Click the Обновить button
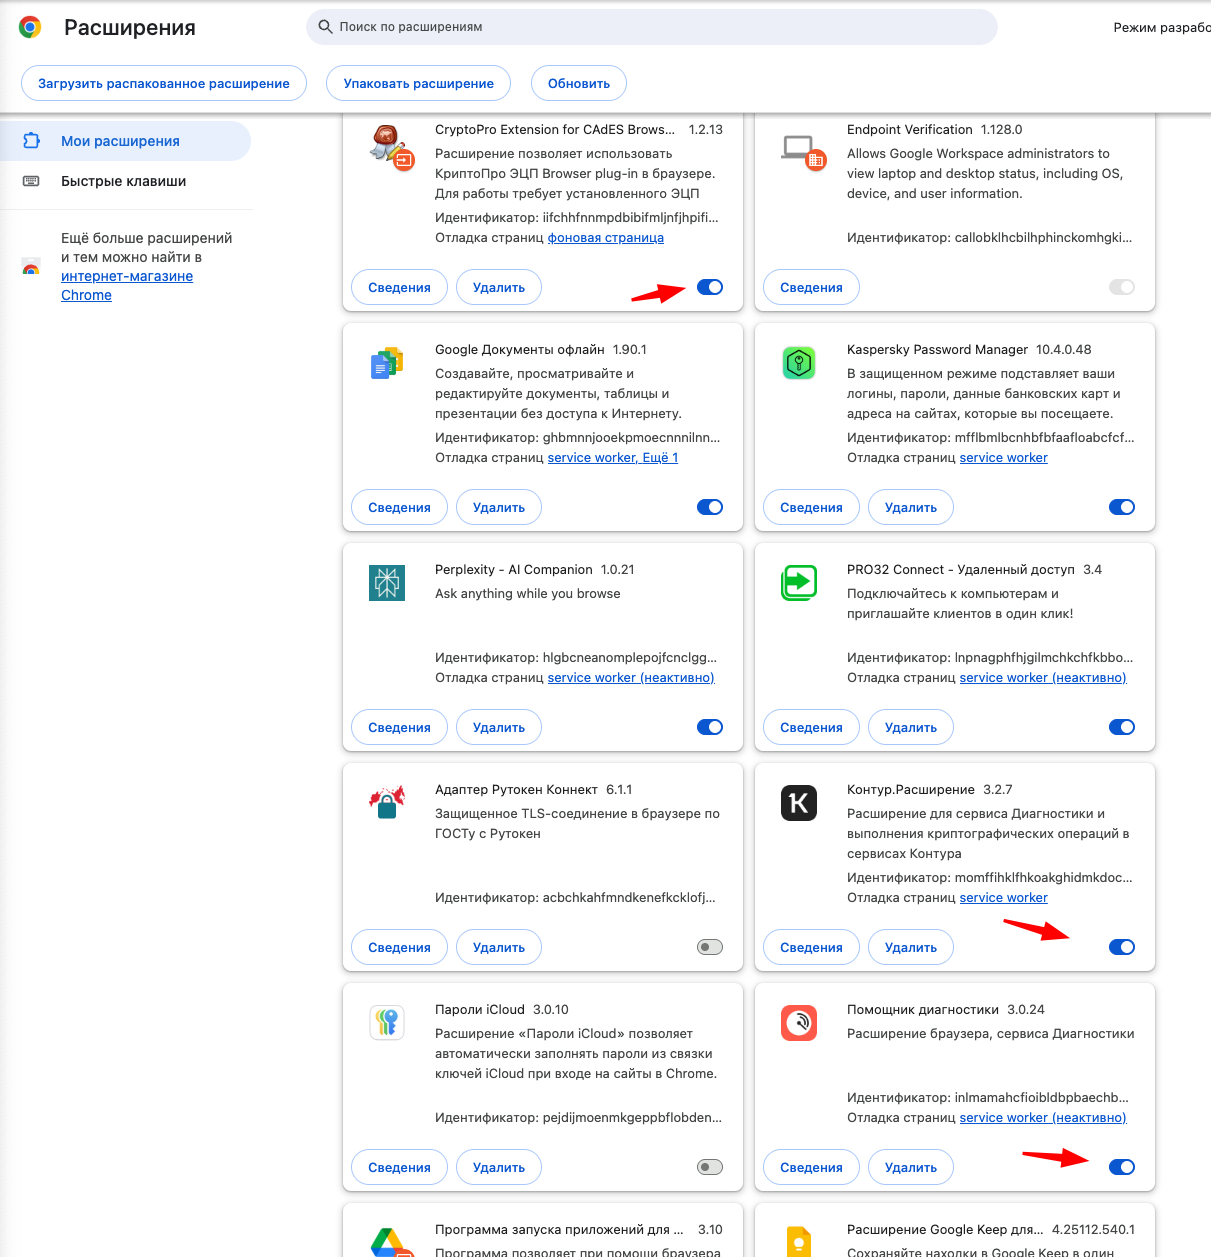This screenshot has width=1211, height=1257. tap(579, 83)
